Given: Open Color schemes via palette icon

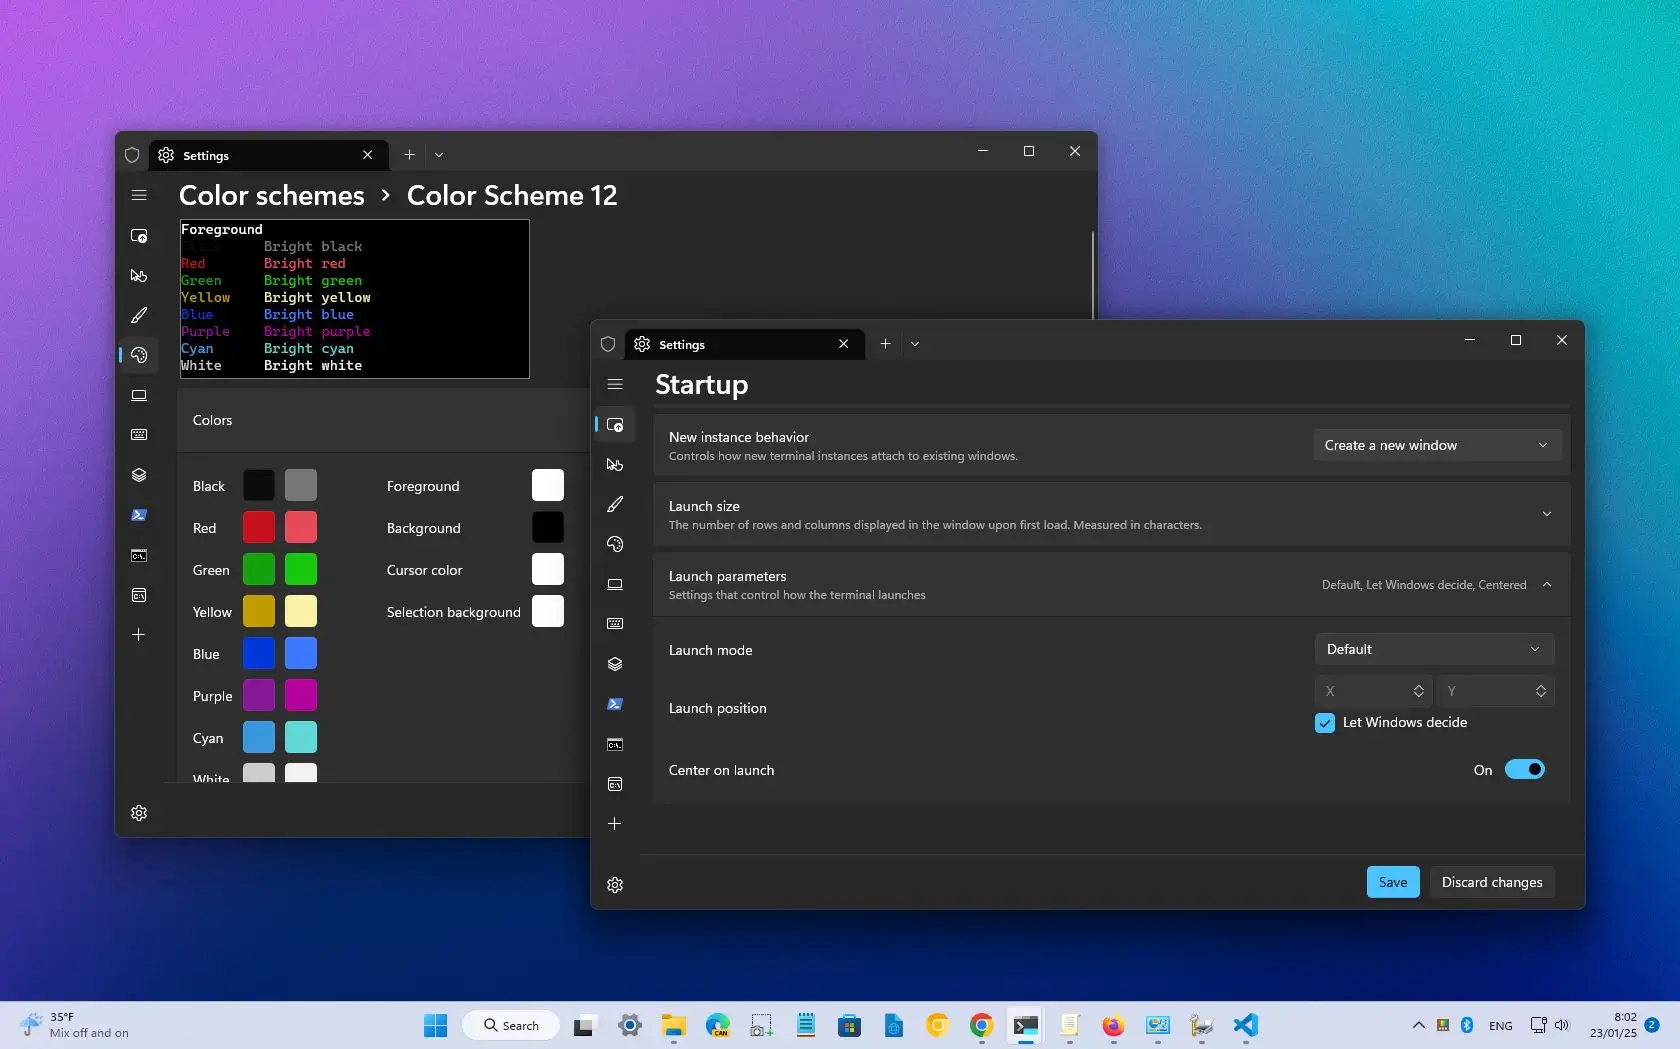Looking at the screenshot, I should click(x=614, y=544).
